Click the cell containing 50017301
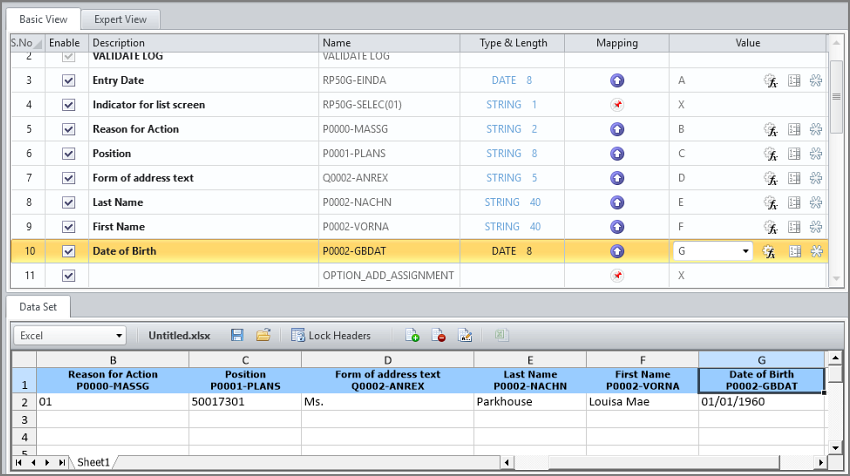 (245, 402)
